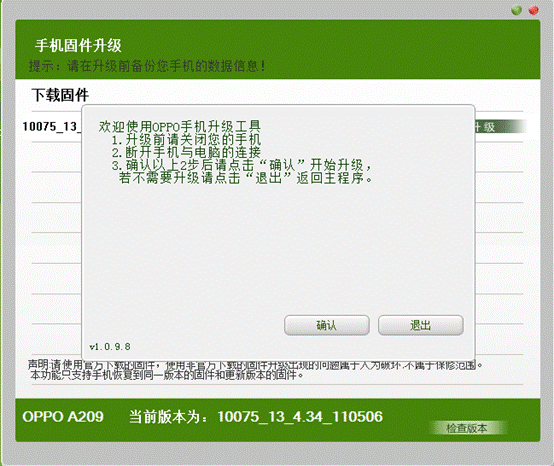Click the firmware entry starting 10075_13_
The image size is (554, 466).
pyautogui.click(x=52, y=126)
